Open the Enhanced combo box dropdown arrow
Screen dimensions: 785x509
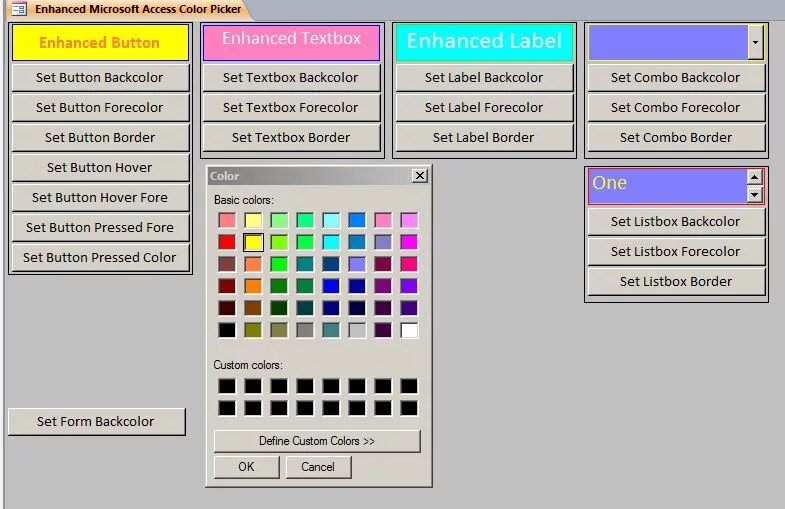[755, 42]
